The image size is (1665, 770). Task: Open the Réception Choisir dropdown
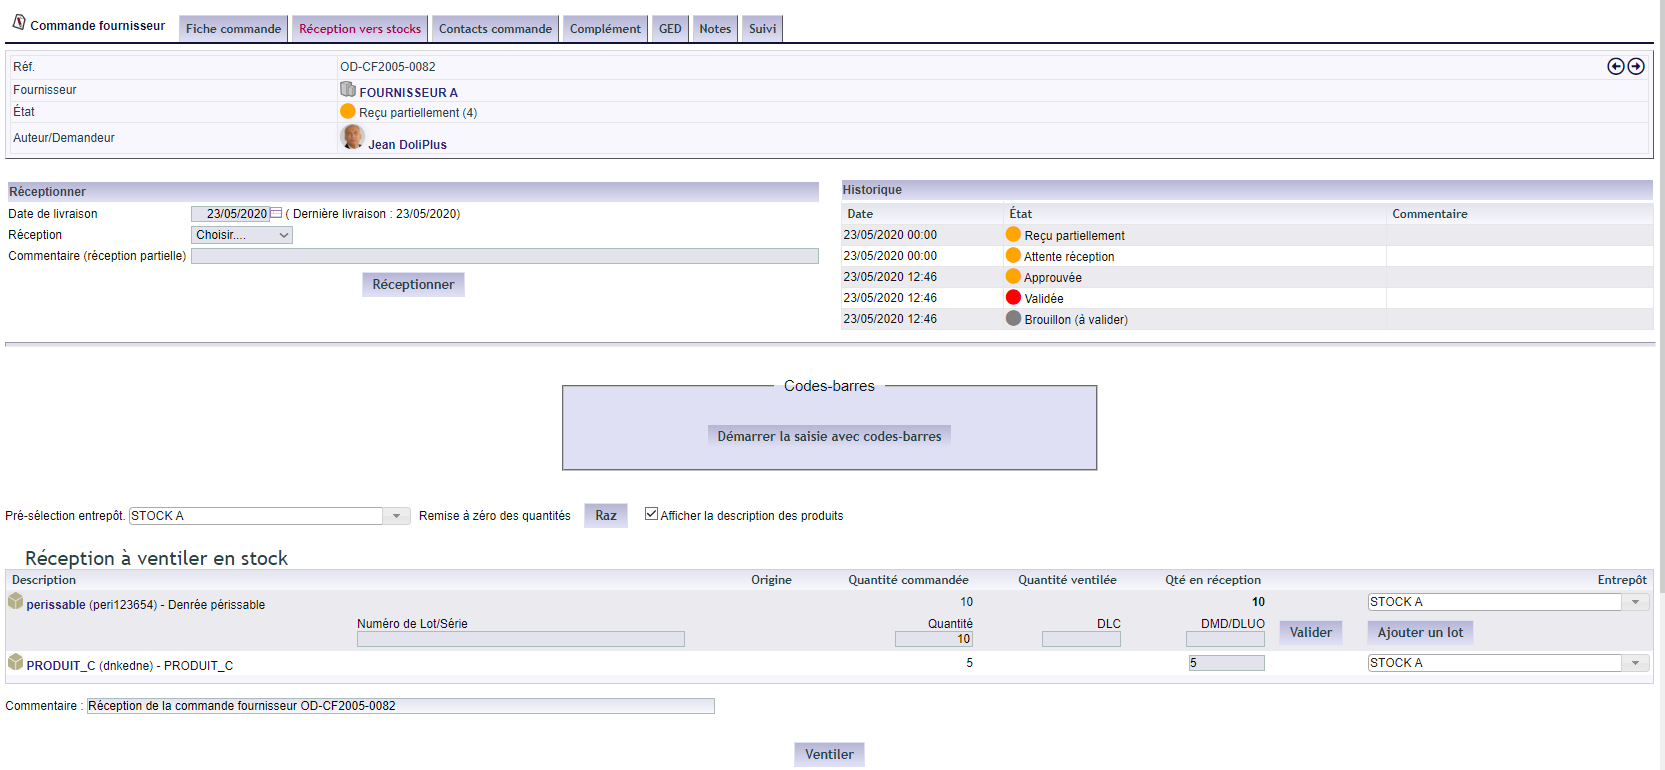click(242, 235)
